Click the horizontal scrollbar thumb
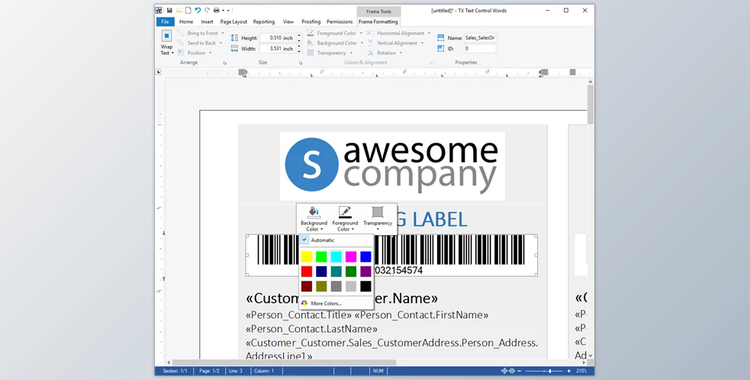 [x=284, y=363]
